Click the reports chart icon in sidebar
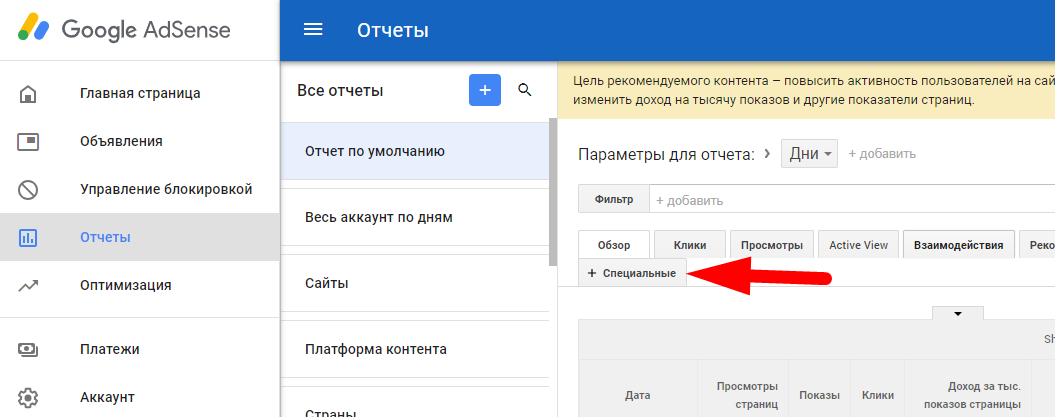 coord(28,237)
